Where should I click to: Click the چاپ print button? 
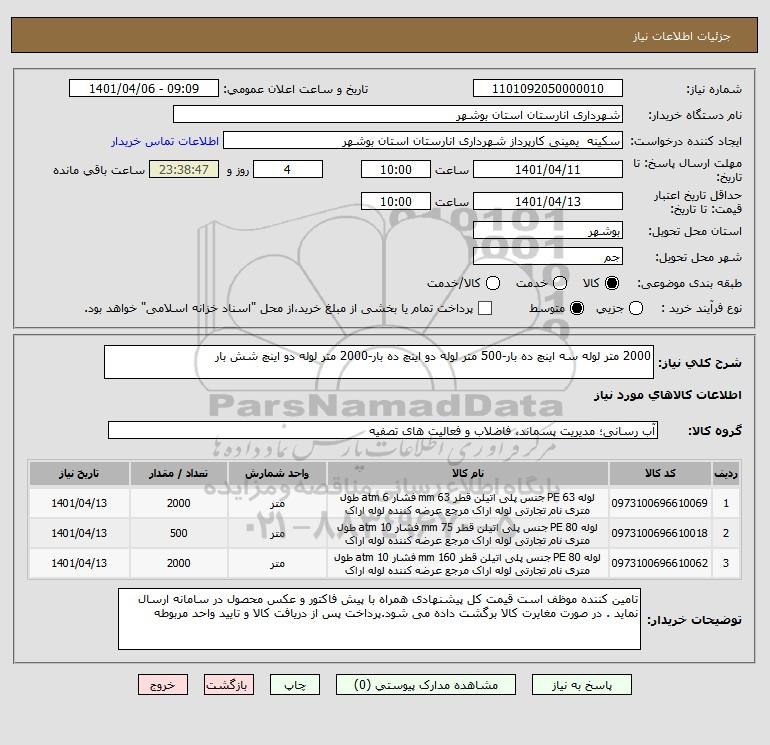coord(295,685)
